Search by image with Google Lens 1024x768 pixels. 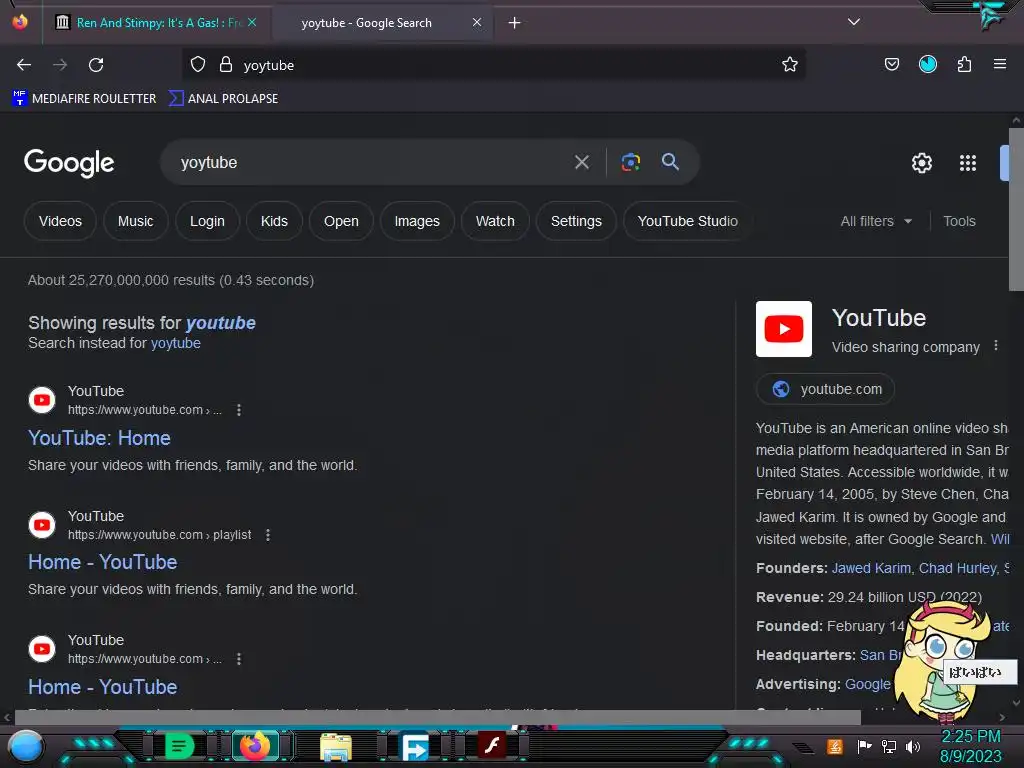click(630, 162)
